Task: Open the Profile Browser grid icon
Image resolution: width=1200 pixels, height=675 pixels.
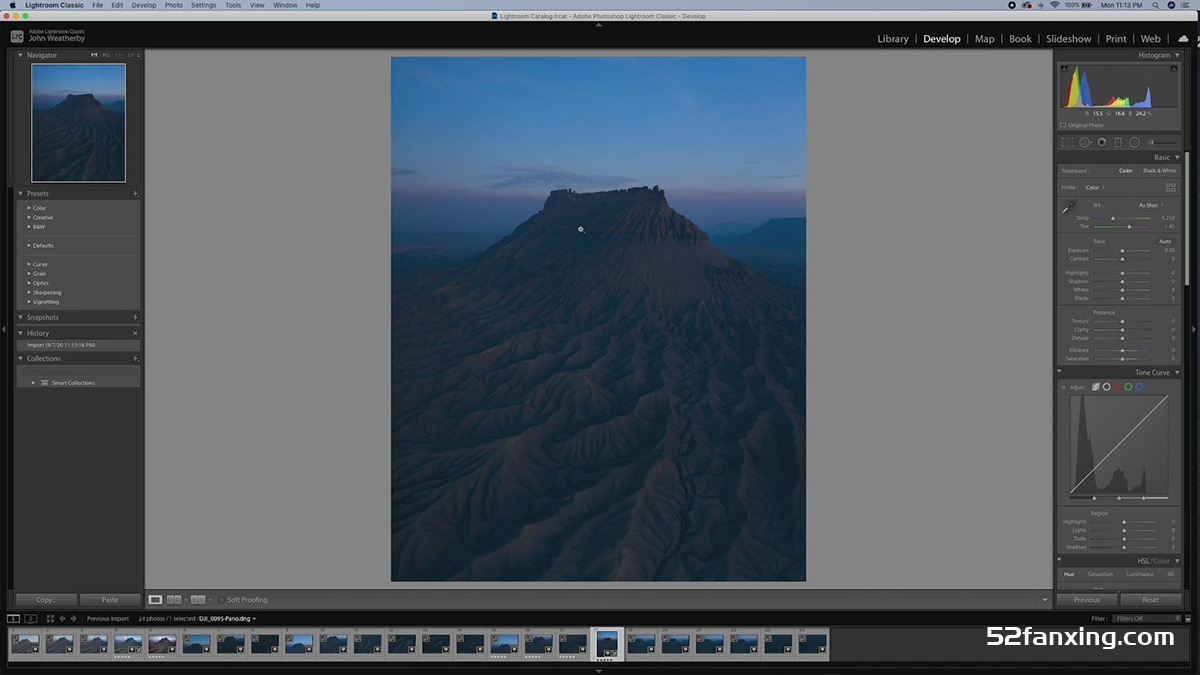Action: 1170,187
